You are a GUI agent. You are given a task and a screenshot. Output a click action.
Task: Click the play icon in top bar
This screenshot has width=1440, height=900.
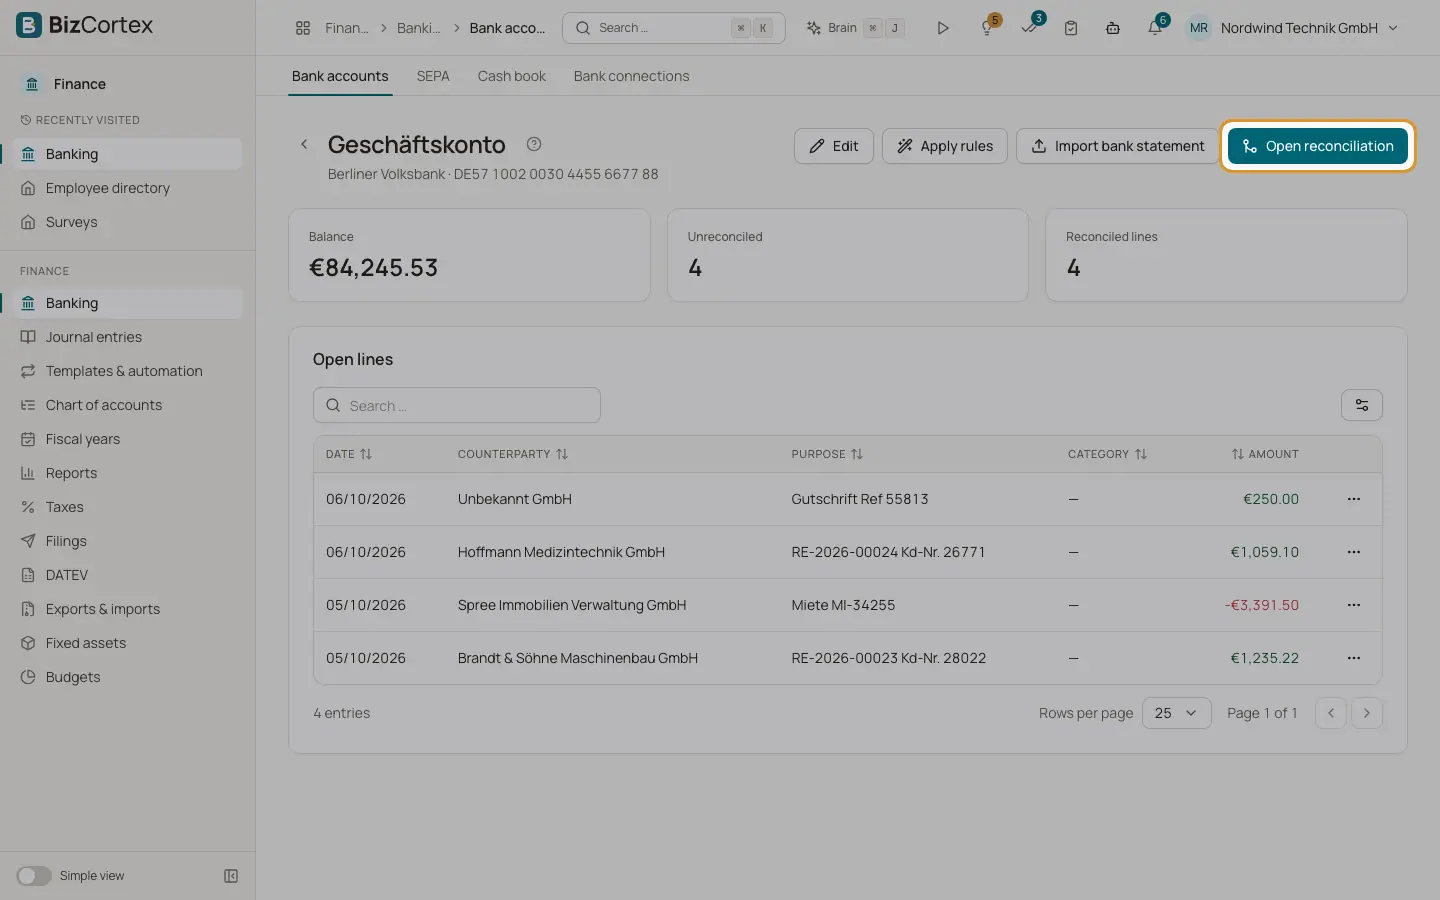(942, 28)
